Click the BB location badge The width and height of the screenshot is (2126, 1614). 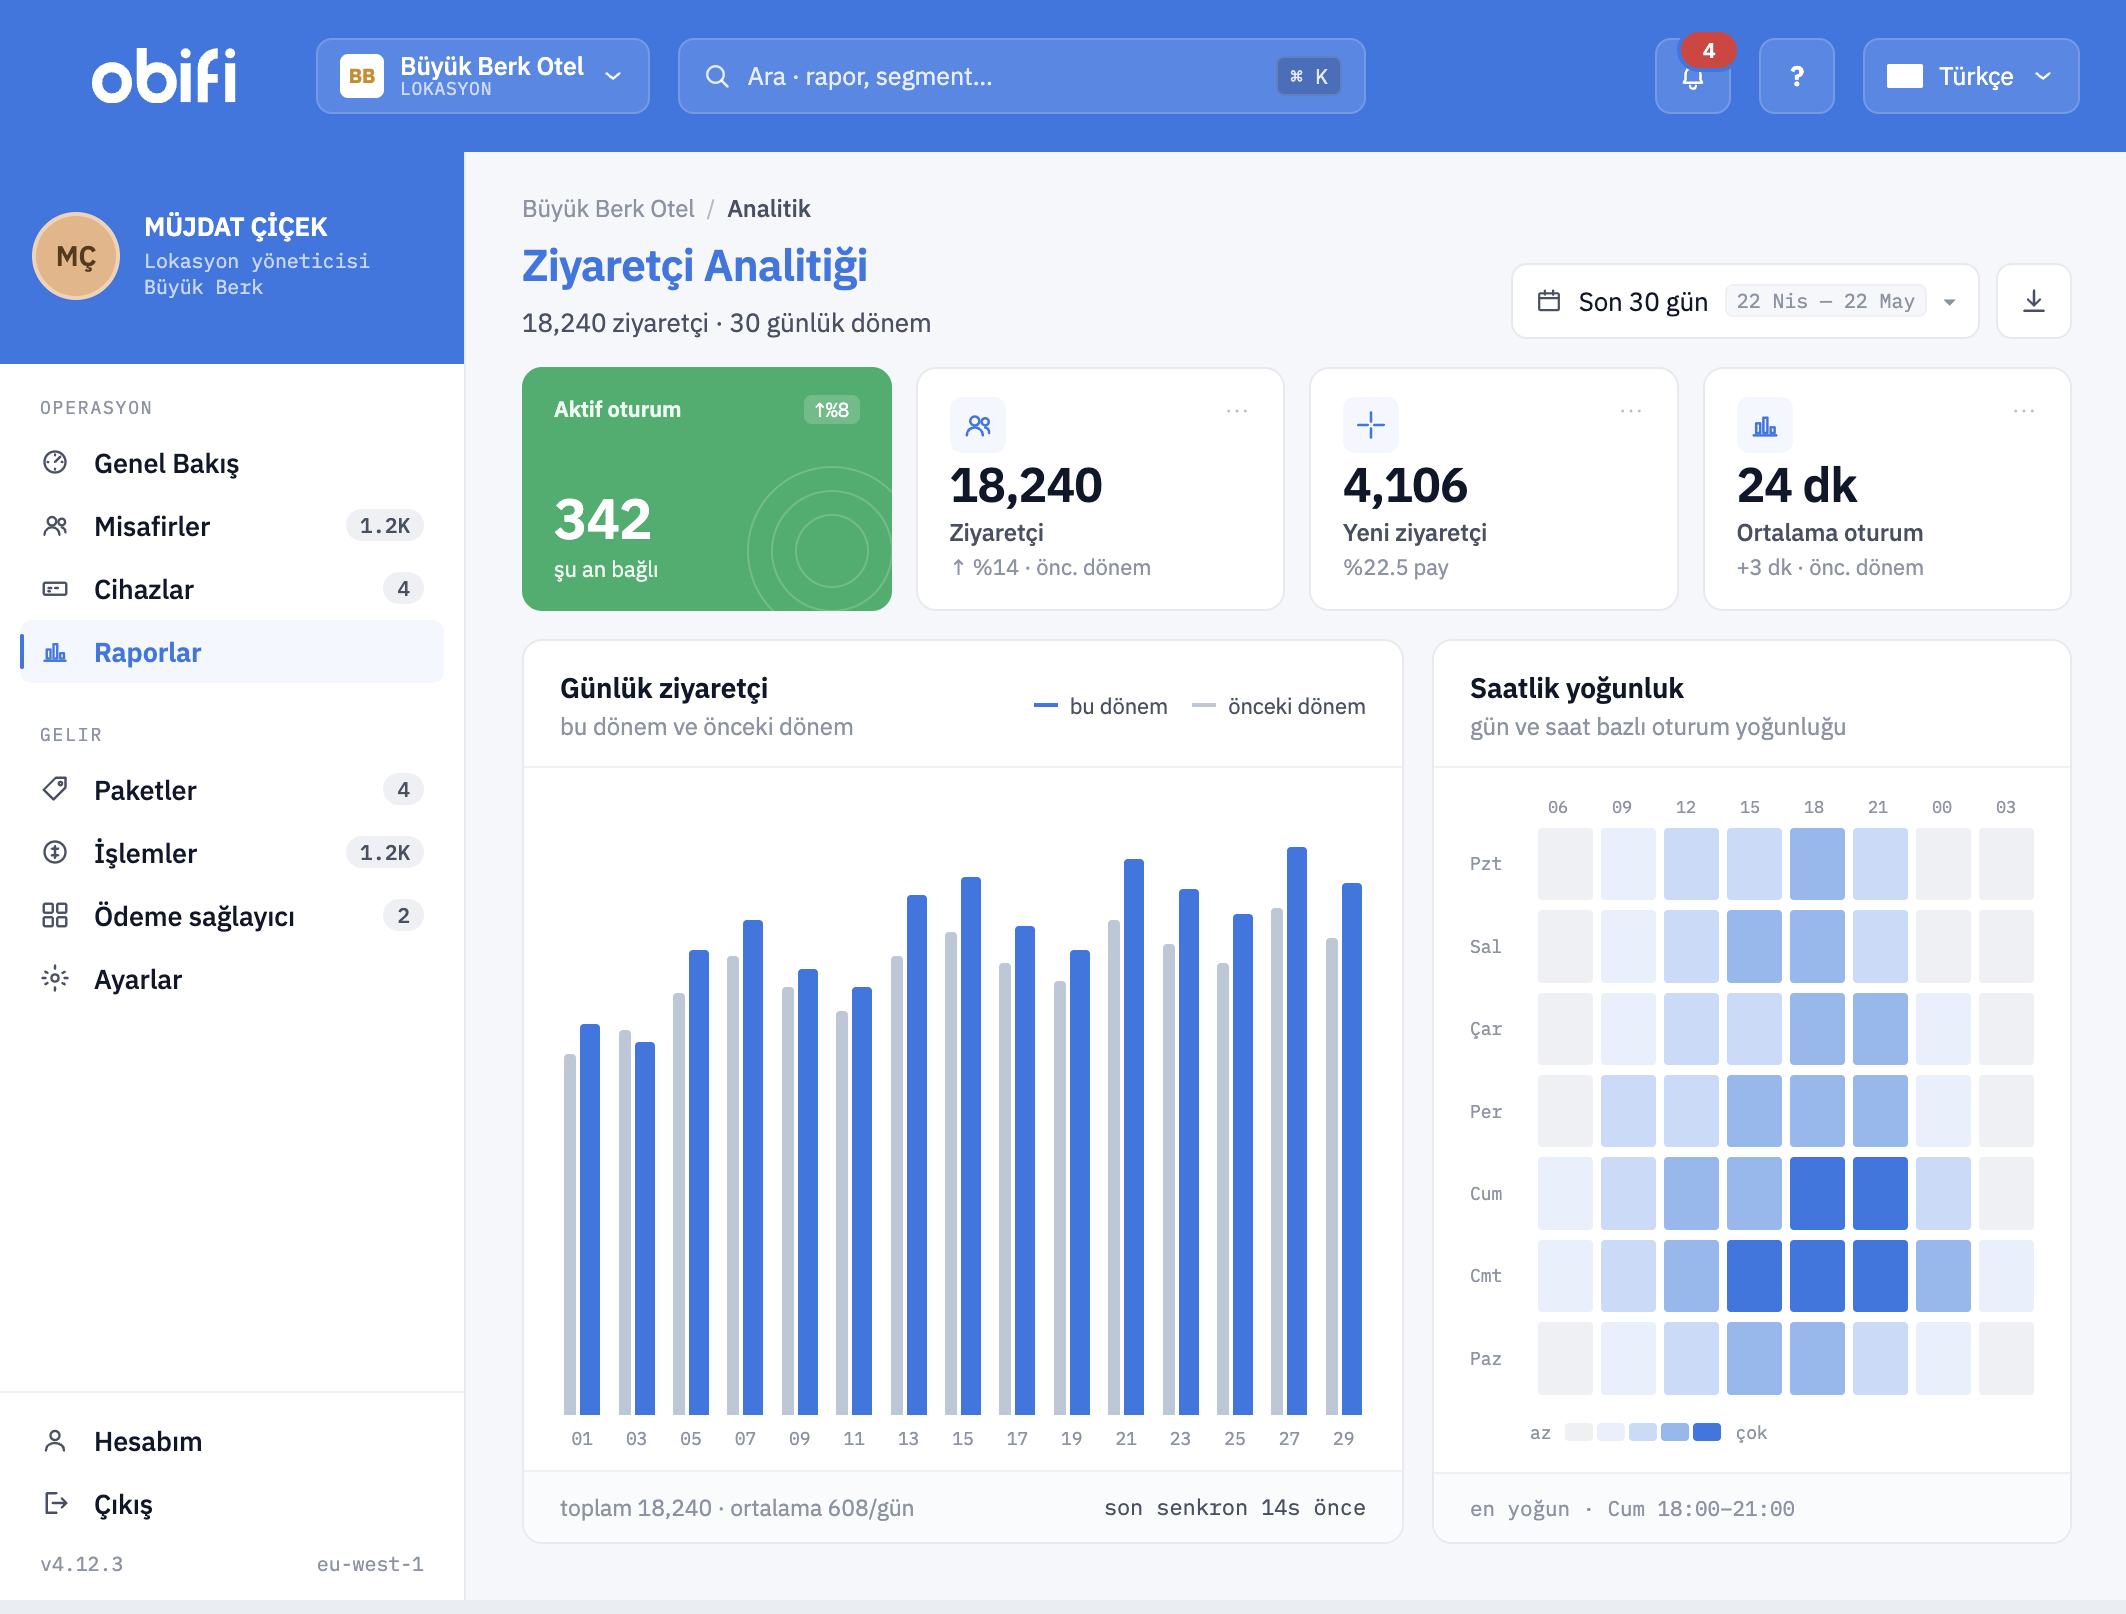point(362,76)
